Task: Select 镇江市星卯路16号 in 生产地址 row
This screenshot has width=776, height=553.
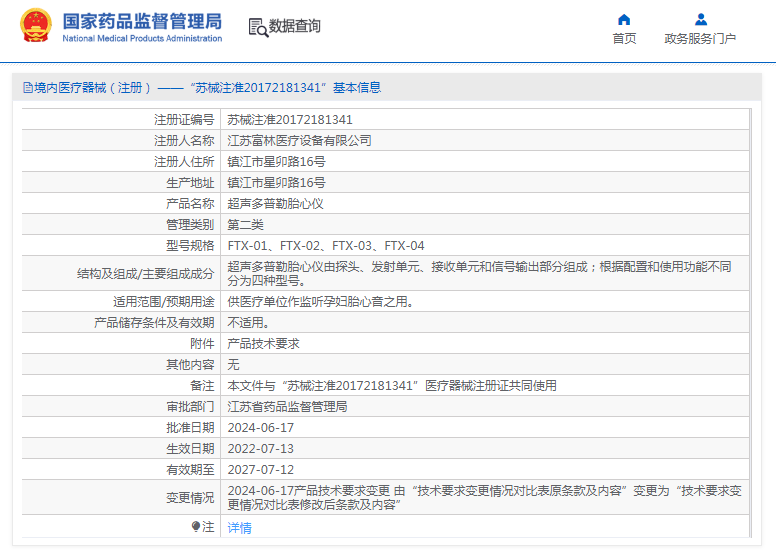Action: 277,183
